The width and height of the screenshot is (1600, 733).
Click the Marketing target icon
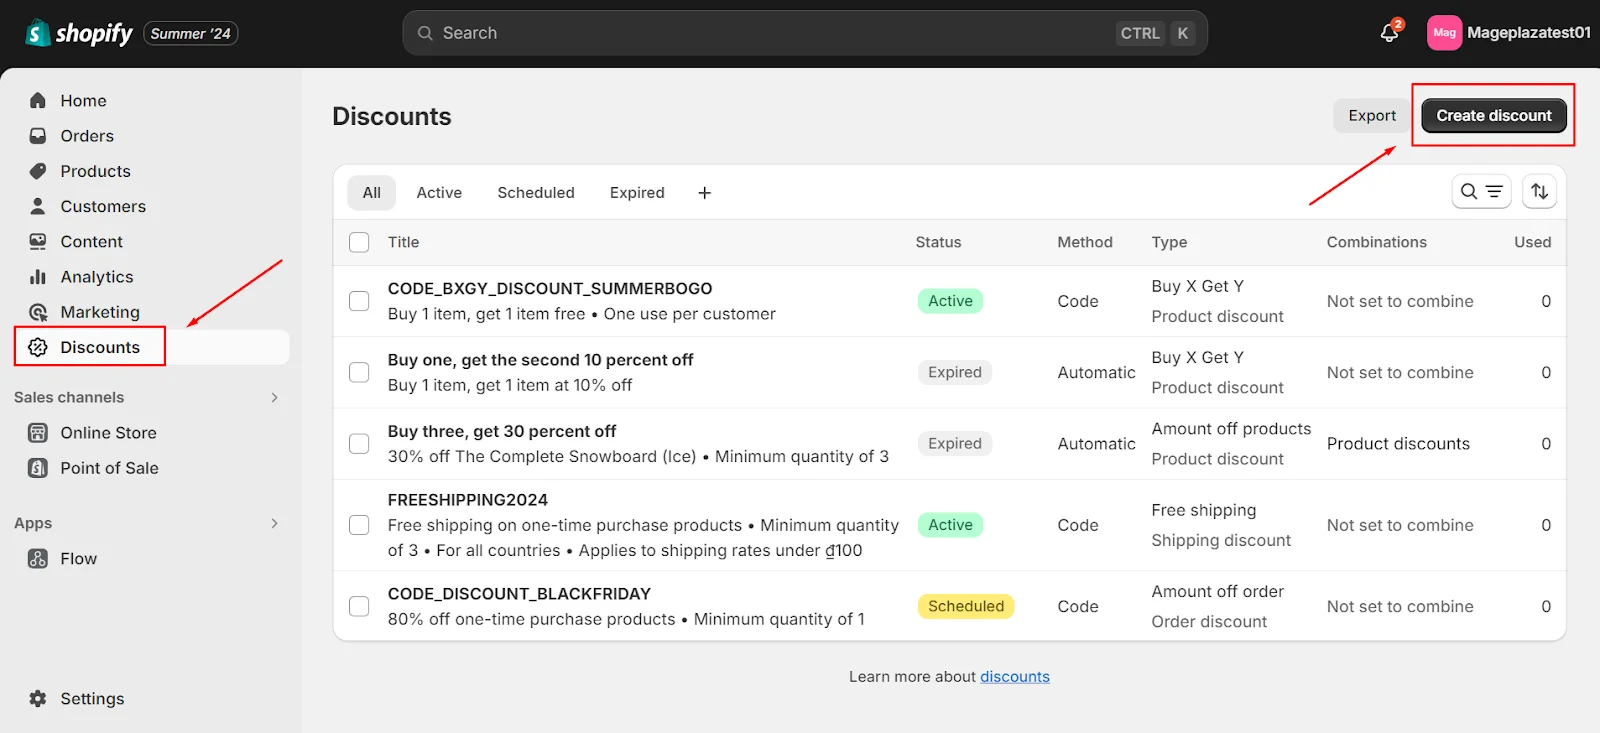click(x=38, y=312)
